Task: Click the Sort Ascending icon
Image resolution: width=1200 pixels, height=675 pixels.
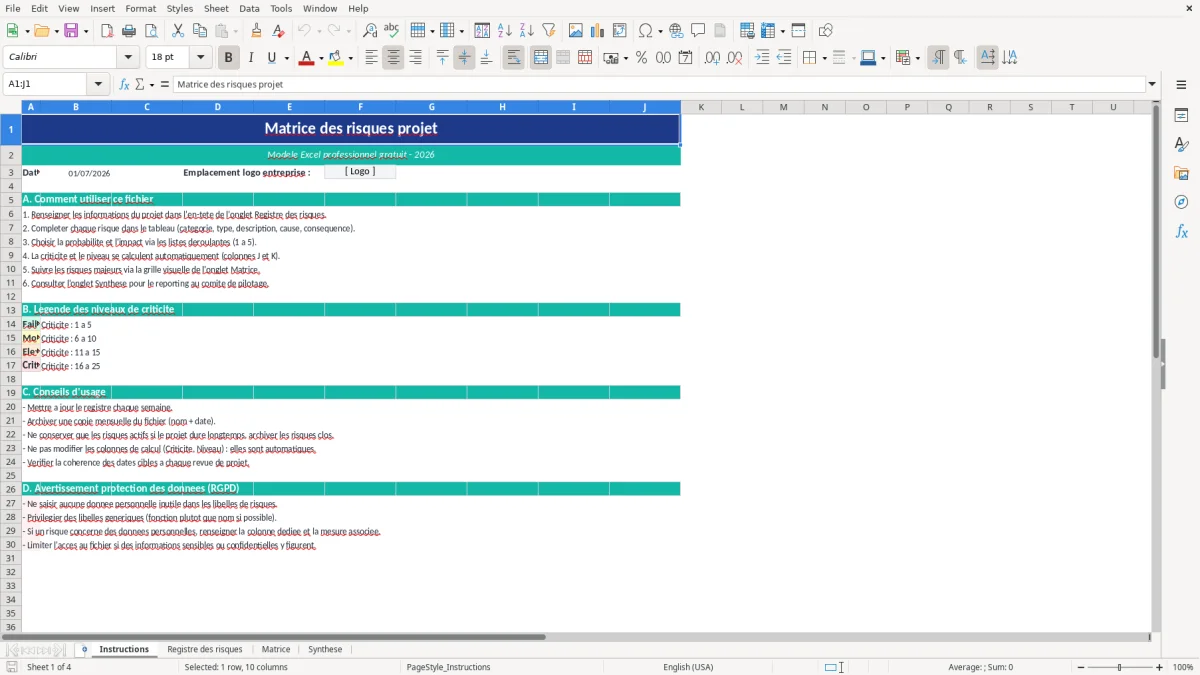Action: pyautogui.click(x=505, y=31)
